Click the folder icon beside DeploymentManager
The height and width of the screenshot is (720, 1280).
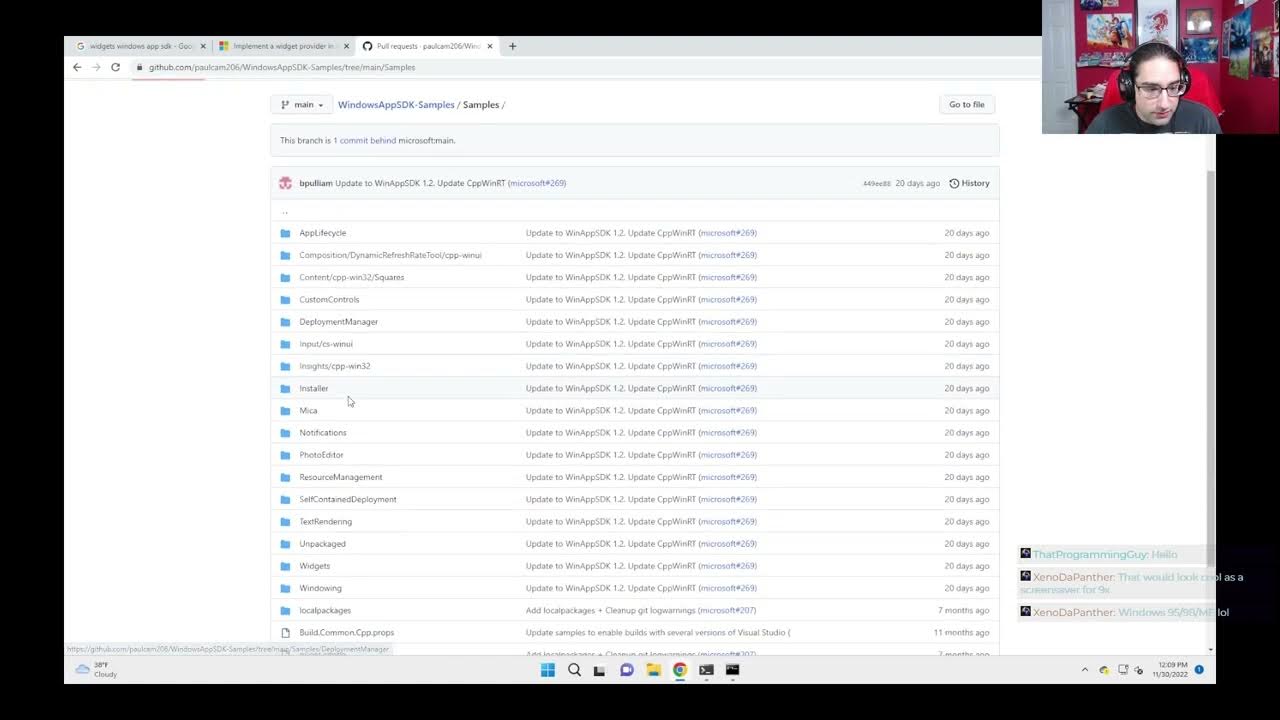pos(285,322)
